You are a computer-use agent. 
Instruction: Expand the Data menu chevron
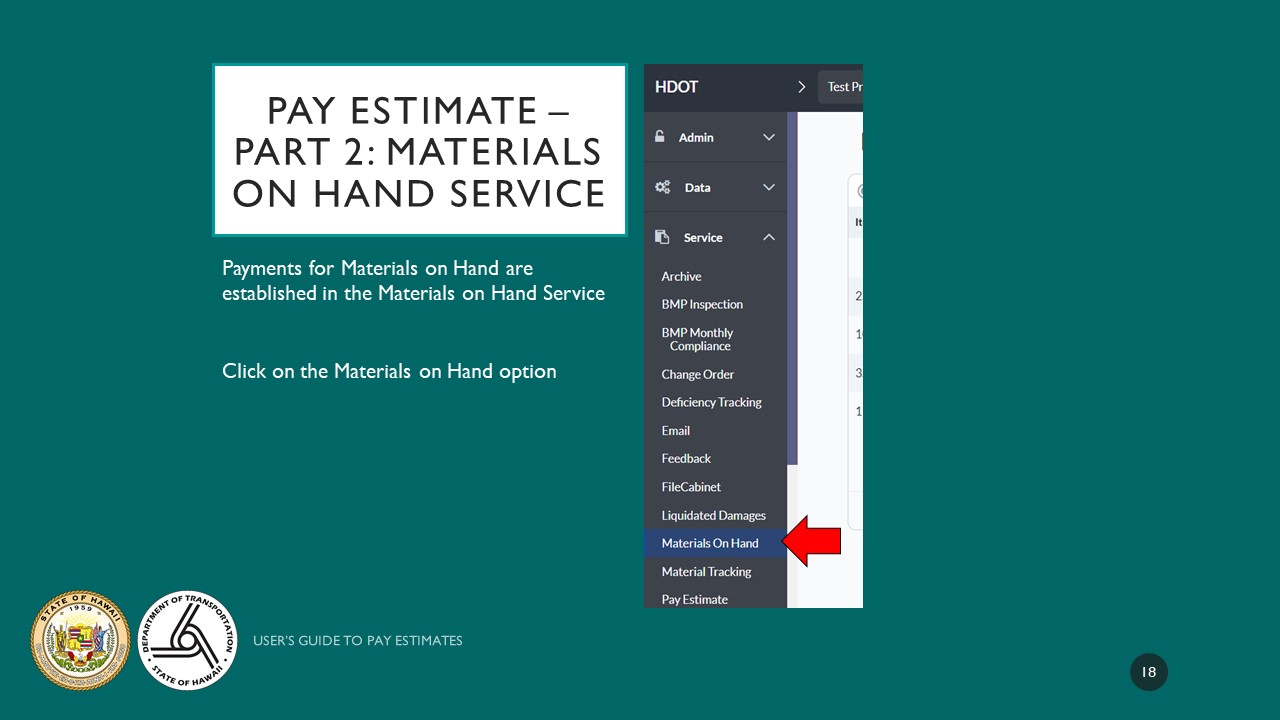pos(769,187)
